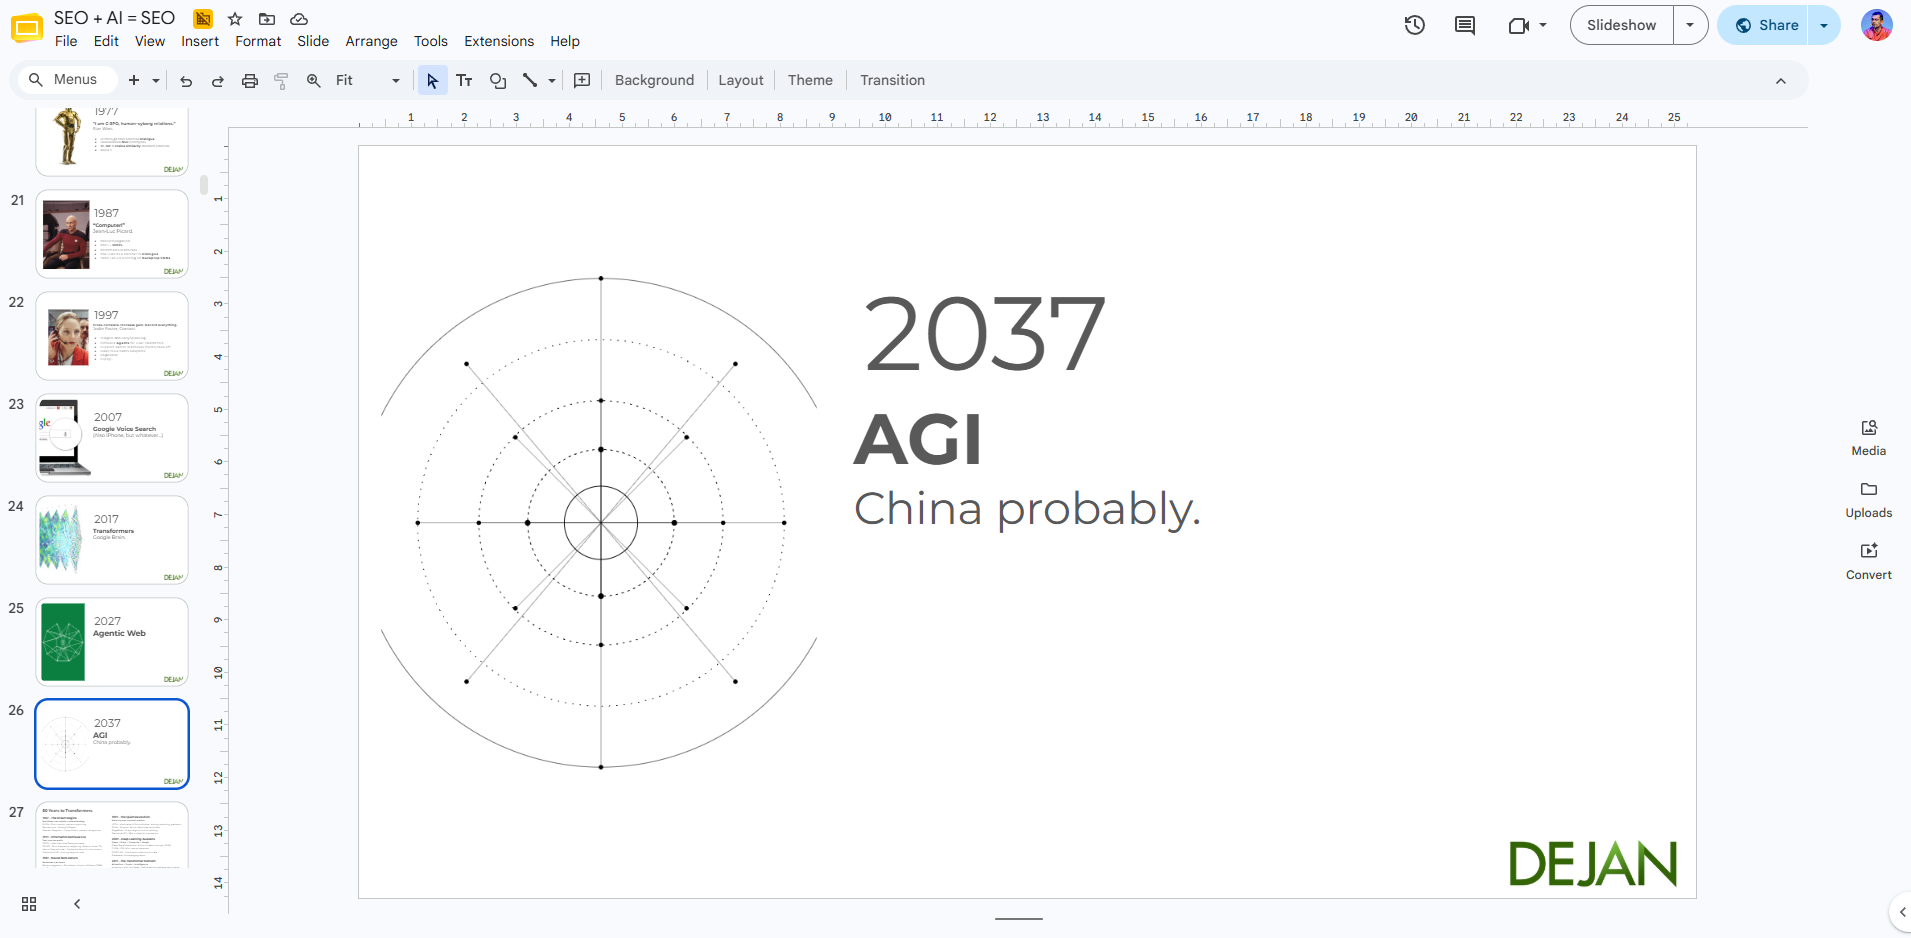Insert a text box
The height and width of the screenshot is (938, 1911).
[x=464, y=80]
